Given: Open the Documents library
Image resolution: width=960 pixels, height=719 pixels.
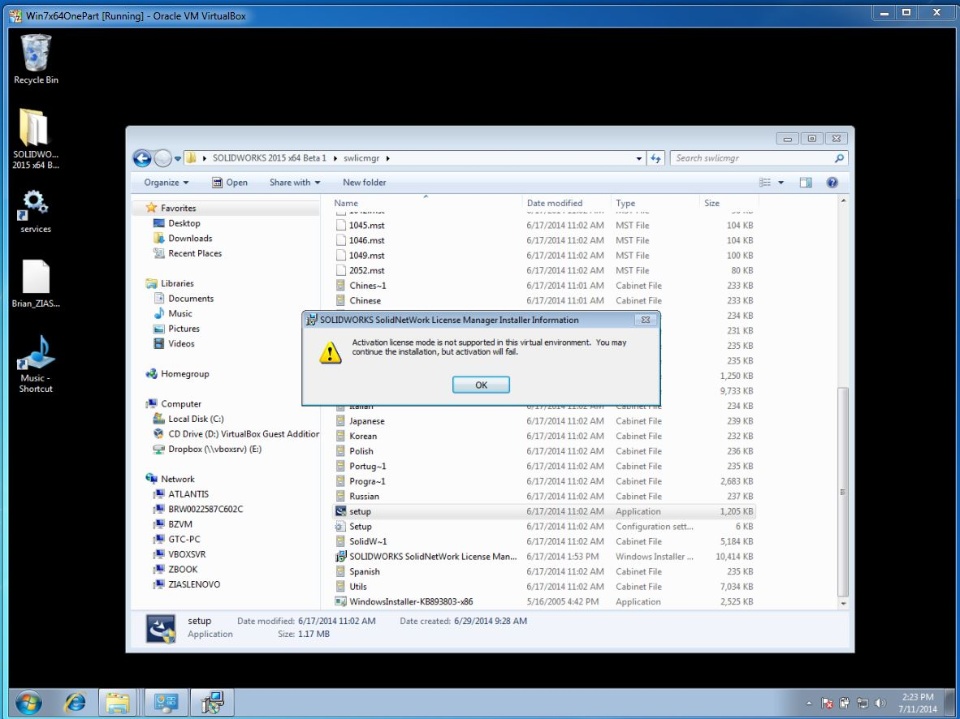Looking at the screenshot, I should (190, 299).
